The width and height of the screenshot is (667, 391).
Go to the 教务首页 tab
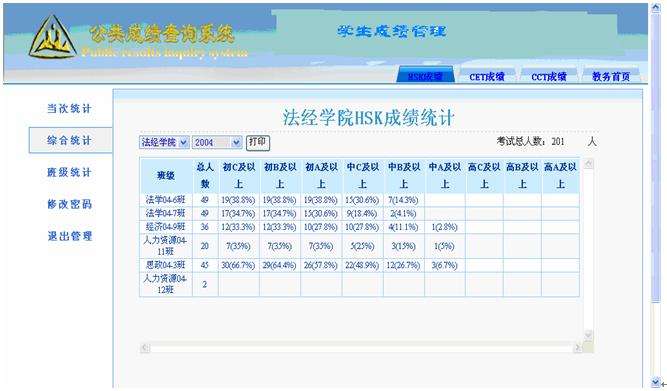pos(610,76)
